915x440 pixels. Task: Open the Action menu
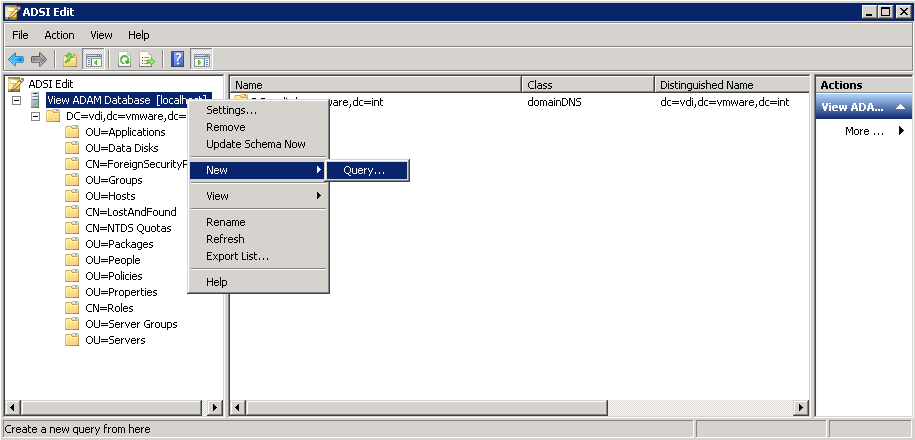coord(60,35)
